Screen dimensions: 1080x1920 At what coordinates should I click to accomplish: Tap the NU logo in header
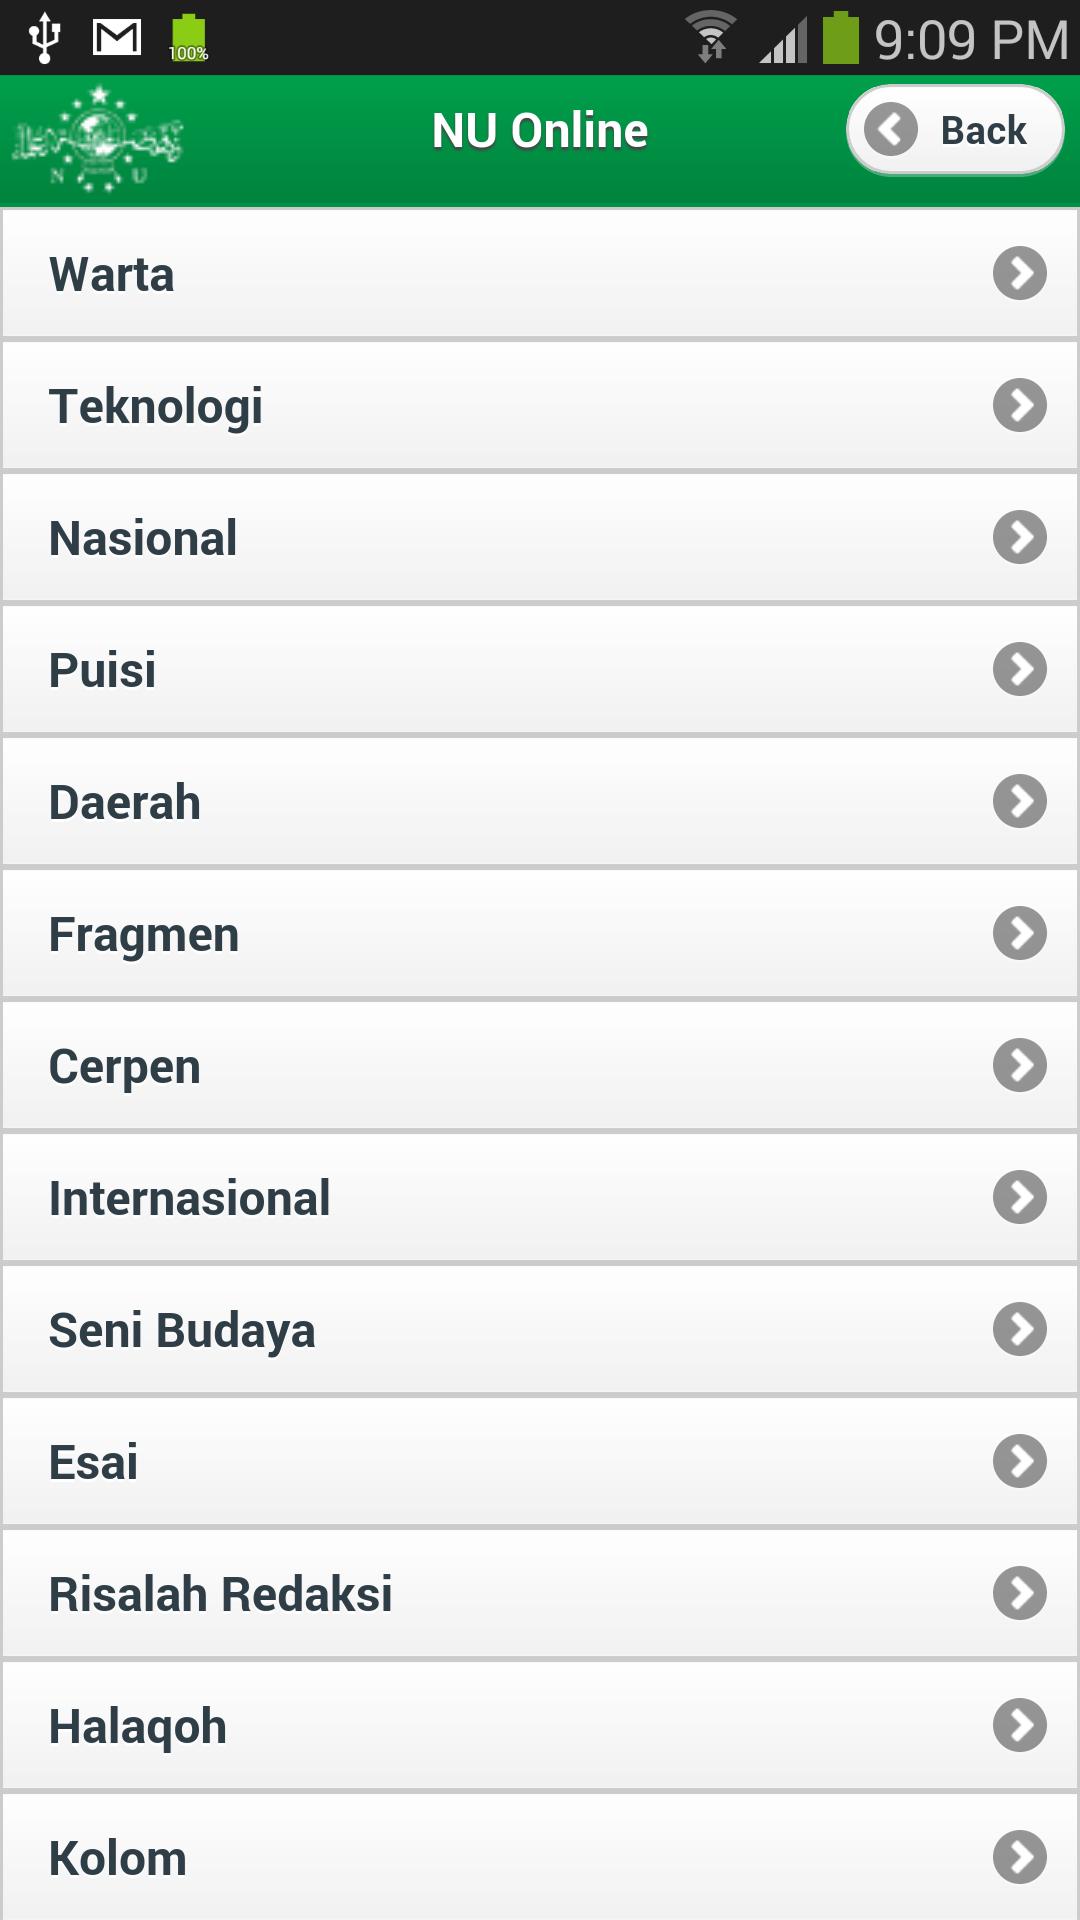tap(98, 139)
